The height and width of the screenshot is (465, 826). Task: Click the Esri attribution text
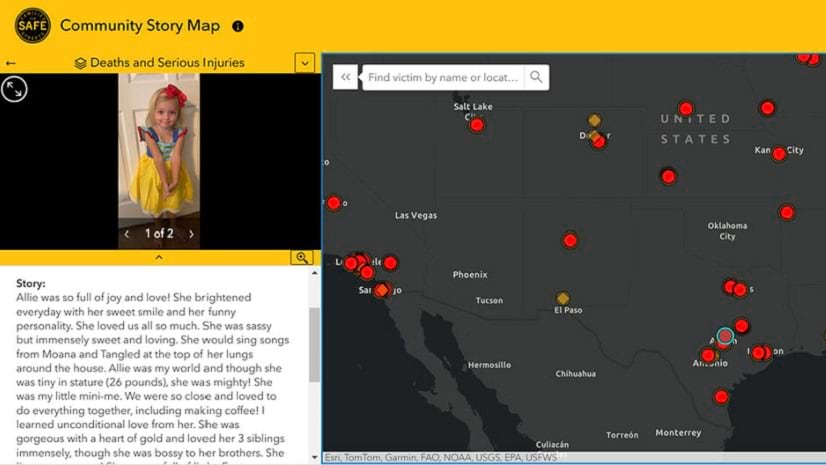(440, 457)
